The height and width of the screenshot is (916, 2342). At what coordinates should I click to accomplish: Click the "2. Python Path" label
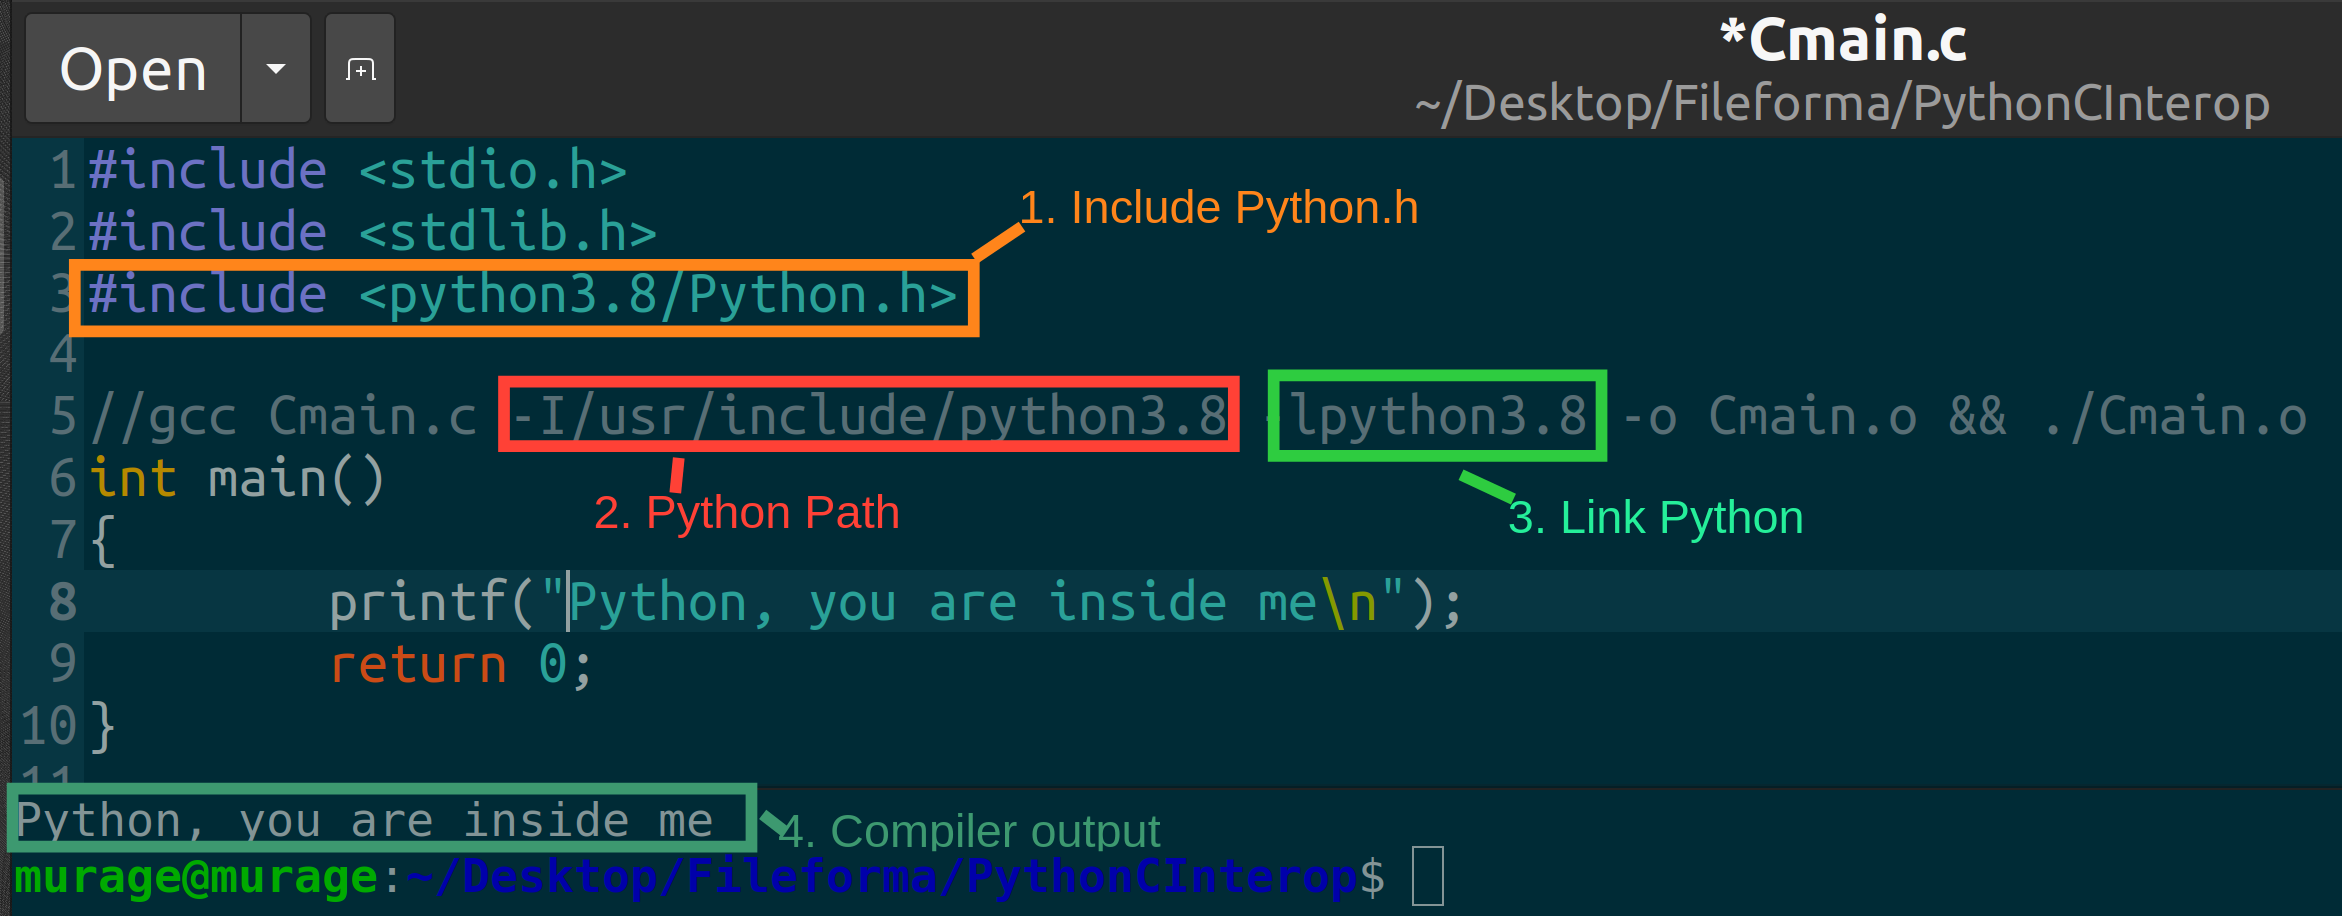click(747, 512)
